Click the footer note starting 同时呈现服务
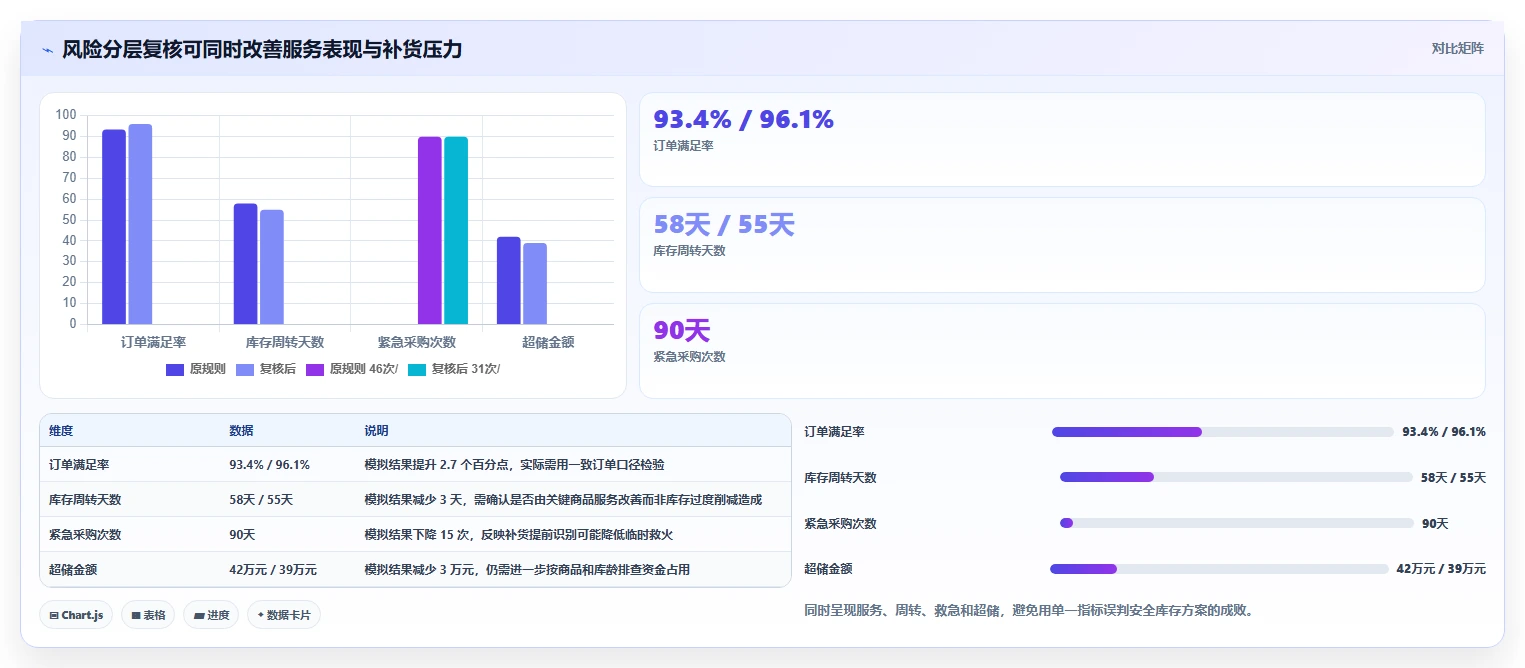 click(x=1029, y=610)
